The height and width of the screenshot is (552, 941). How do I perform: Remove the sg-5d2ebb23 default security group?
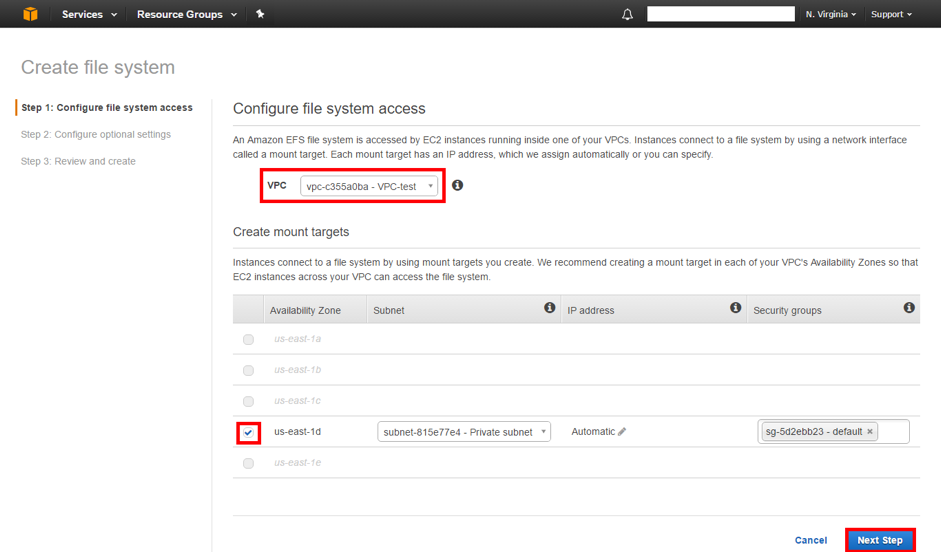point(870,431)
